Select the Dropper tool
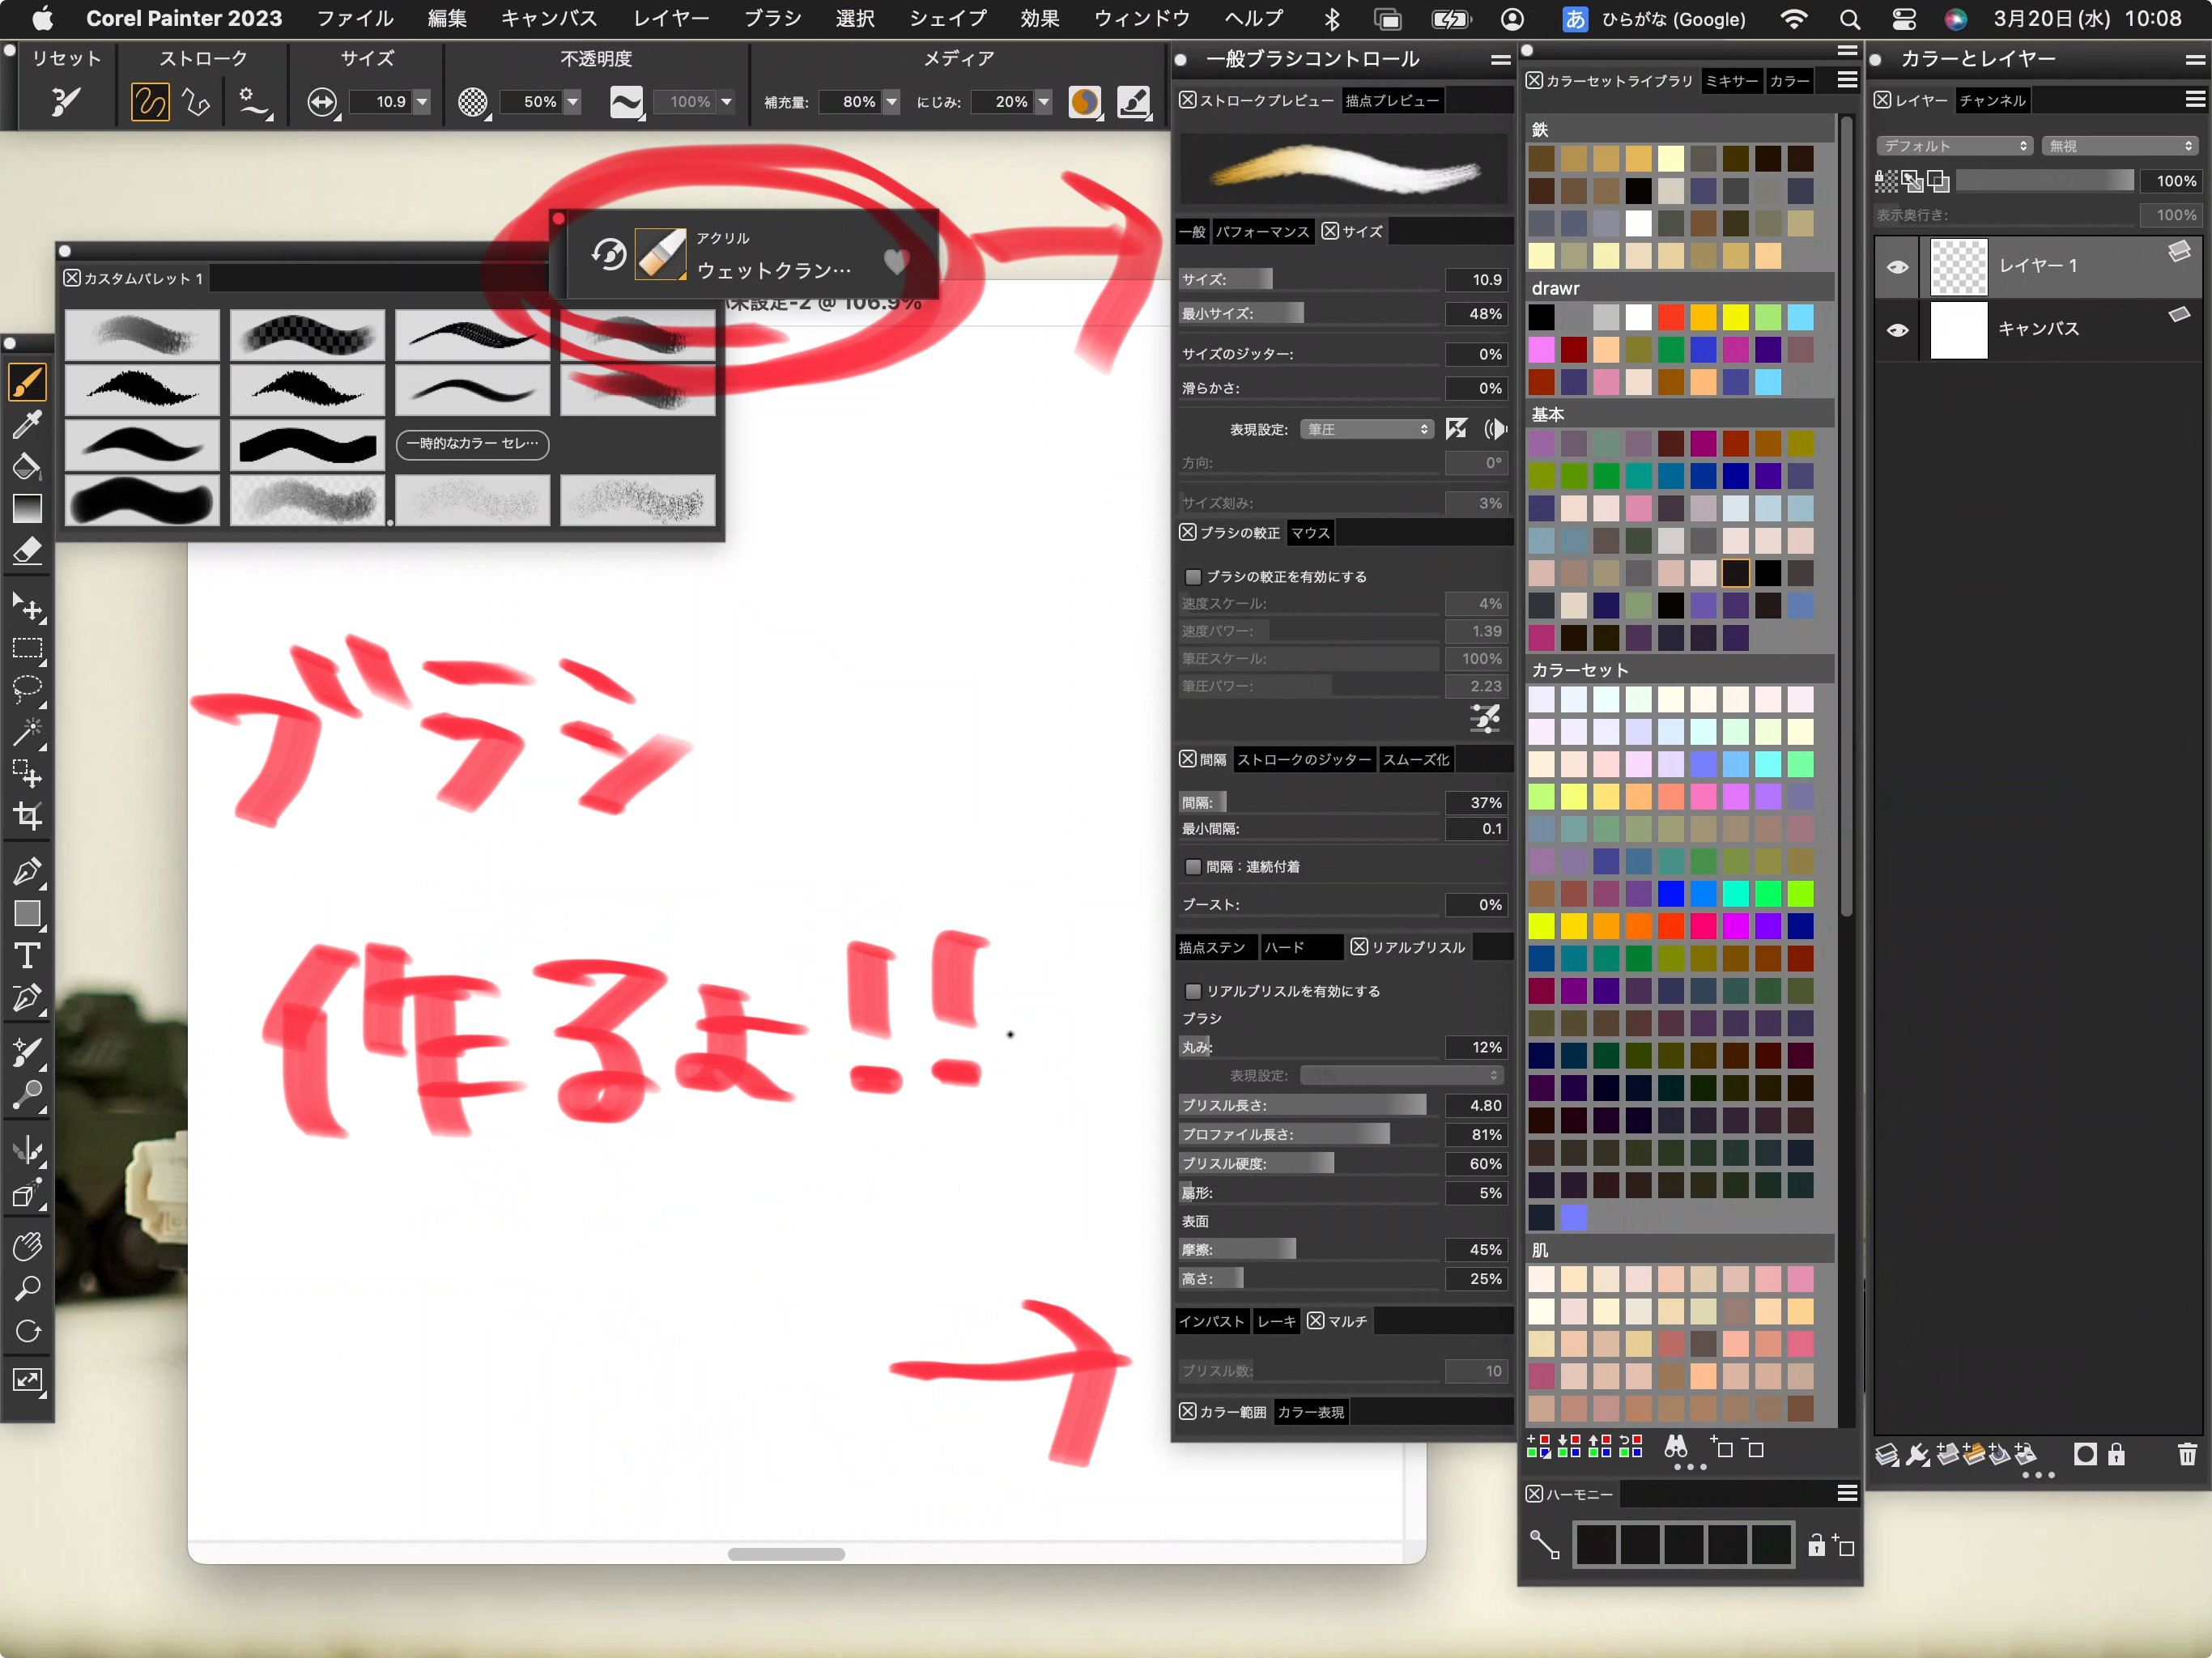This screenshot has height=1658, width=2212. tap(27, 424)
